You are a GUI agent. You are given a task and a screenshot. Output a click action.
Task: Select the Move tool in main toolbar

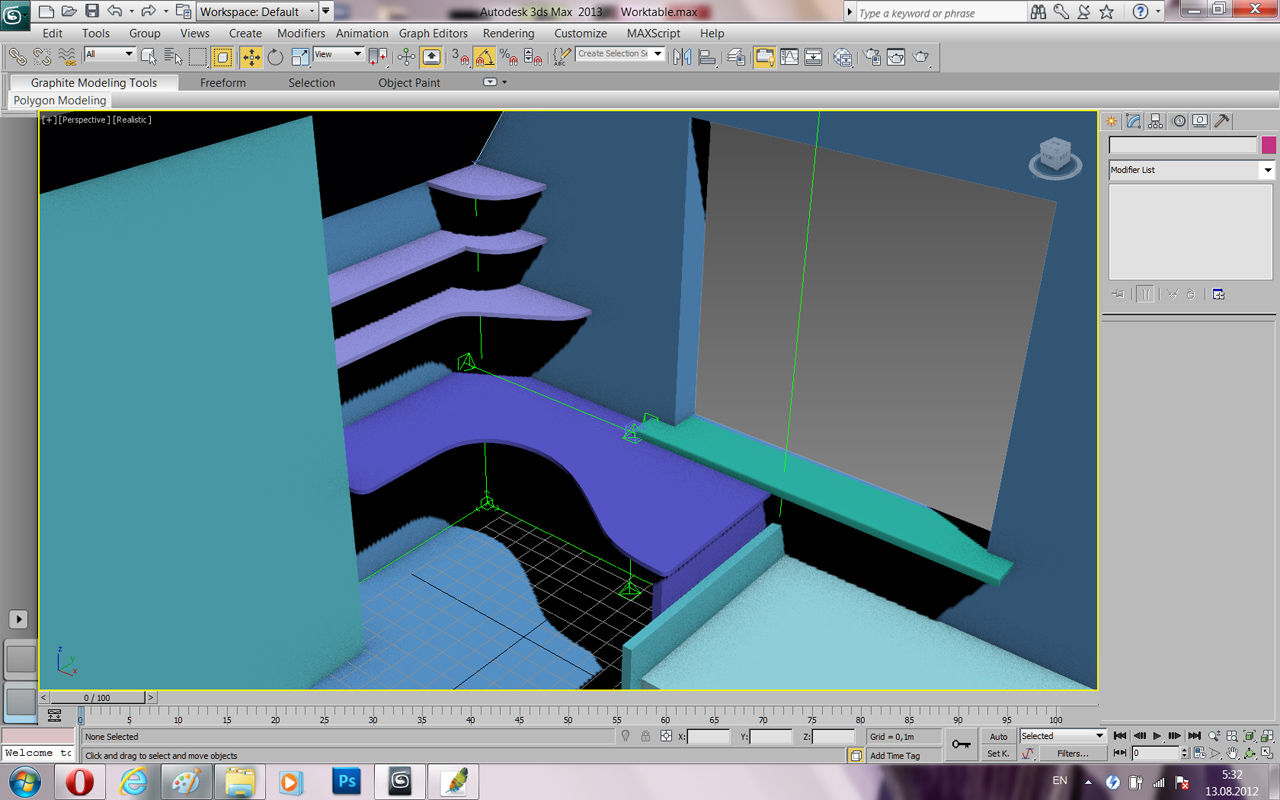click(x=250, y=57)
